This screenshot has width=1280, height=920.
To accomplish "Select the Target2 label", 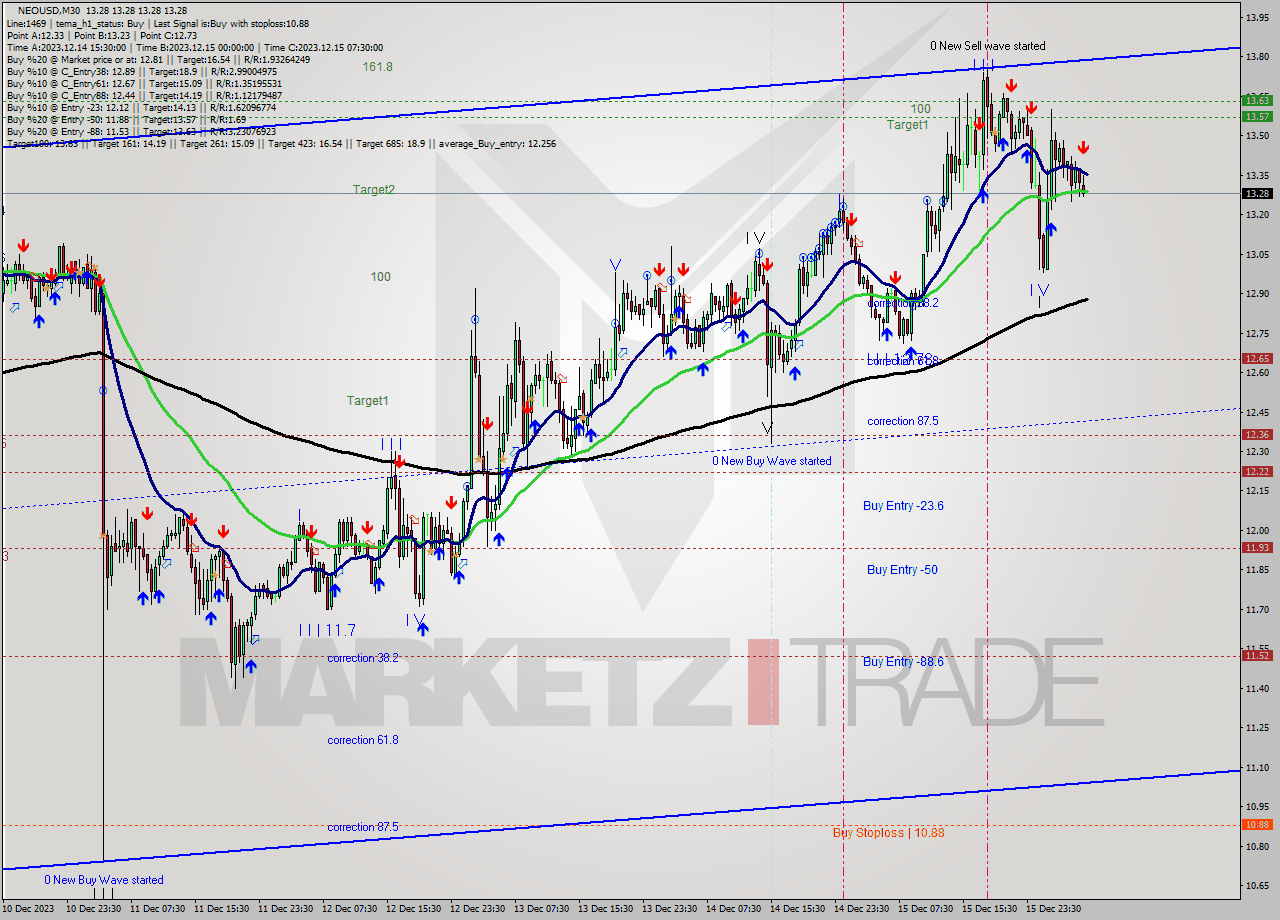I will tap(373, 189).
